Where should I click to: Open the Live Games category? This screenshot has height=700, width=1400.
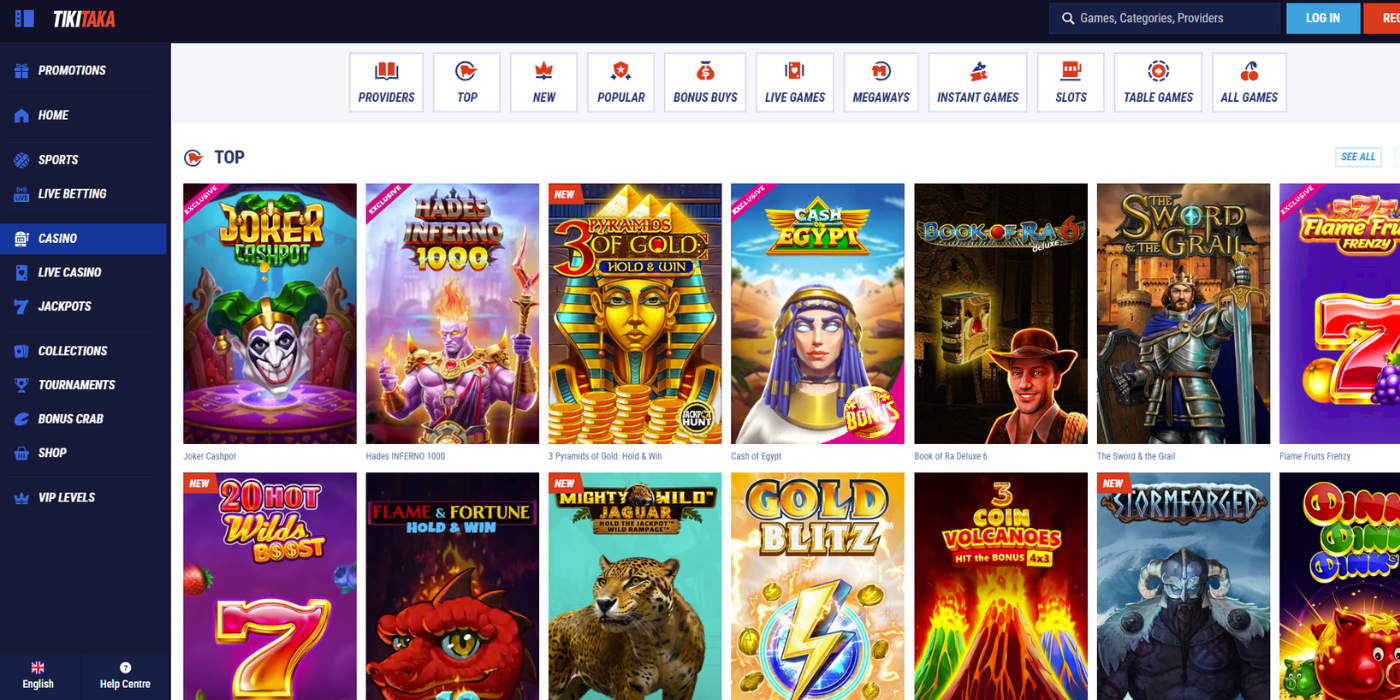pyautogui.click(x=795, y=83)
